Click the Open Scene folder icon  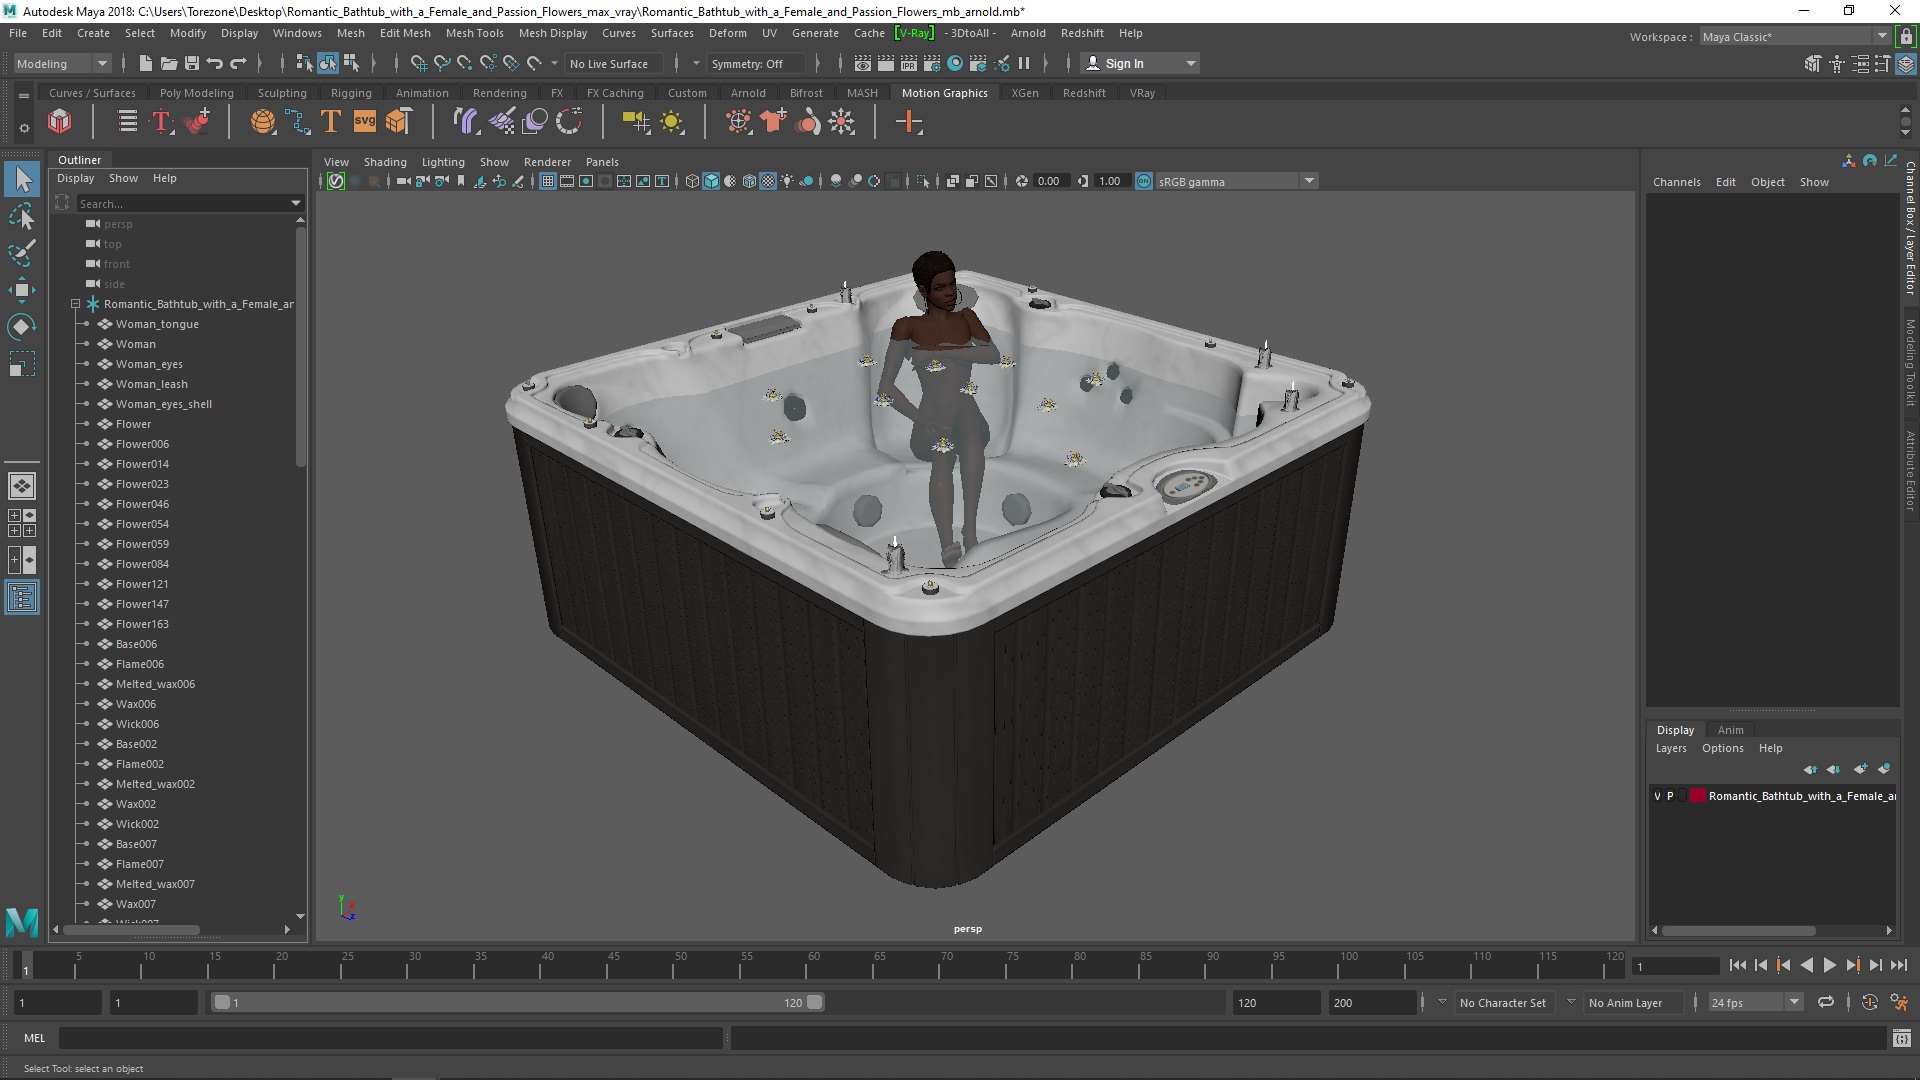pos(168,63)
